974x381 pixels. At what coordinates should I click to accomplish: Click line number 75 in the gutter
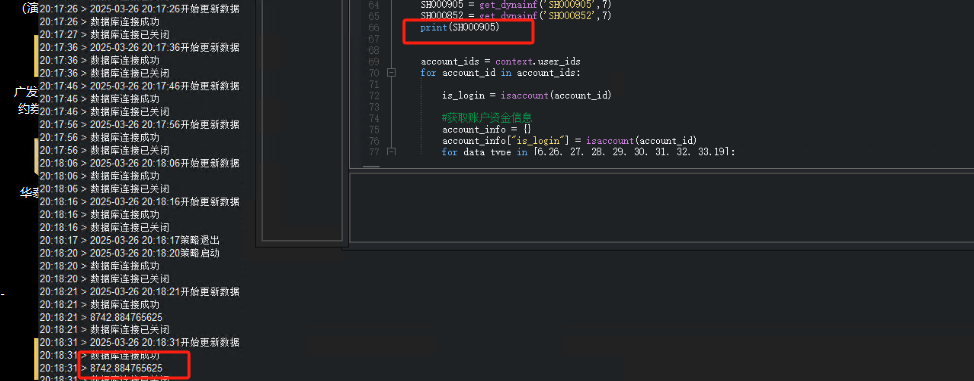point(373,129)
